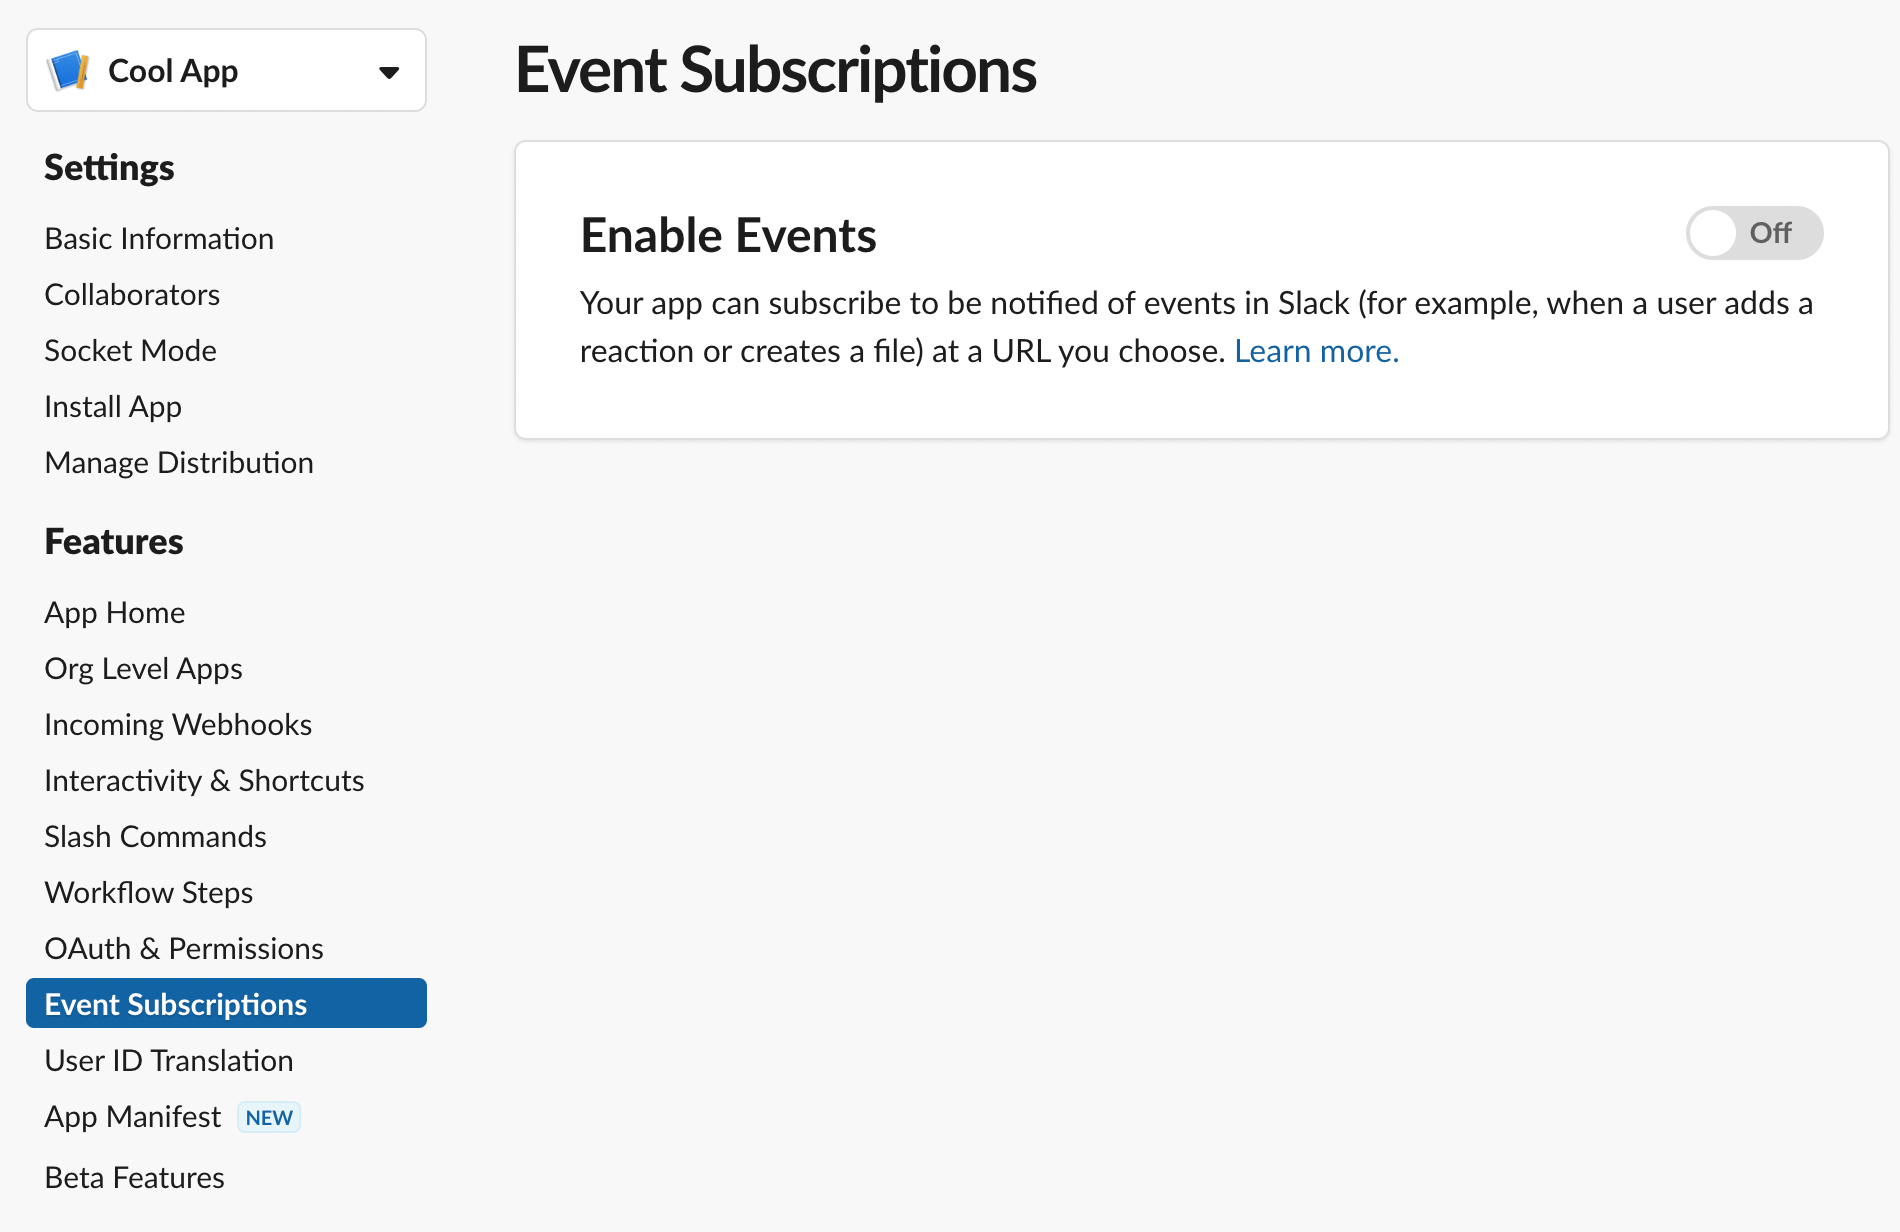
Task: Open the Cool App switcher dropdown arrow
Action: pyautogui.click(x=390, y=71)
